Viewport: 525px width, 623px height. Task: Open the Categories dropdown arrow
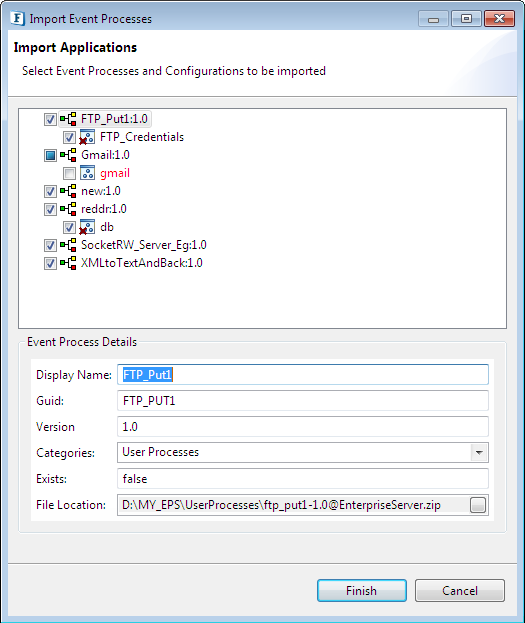479,453
